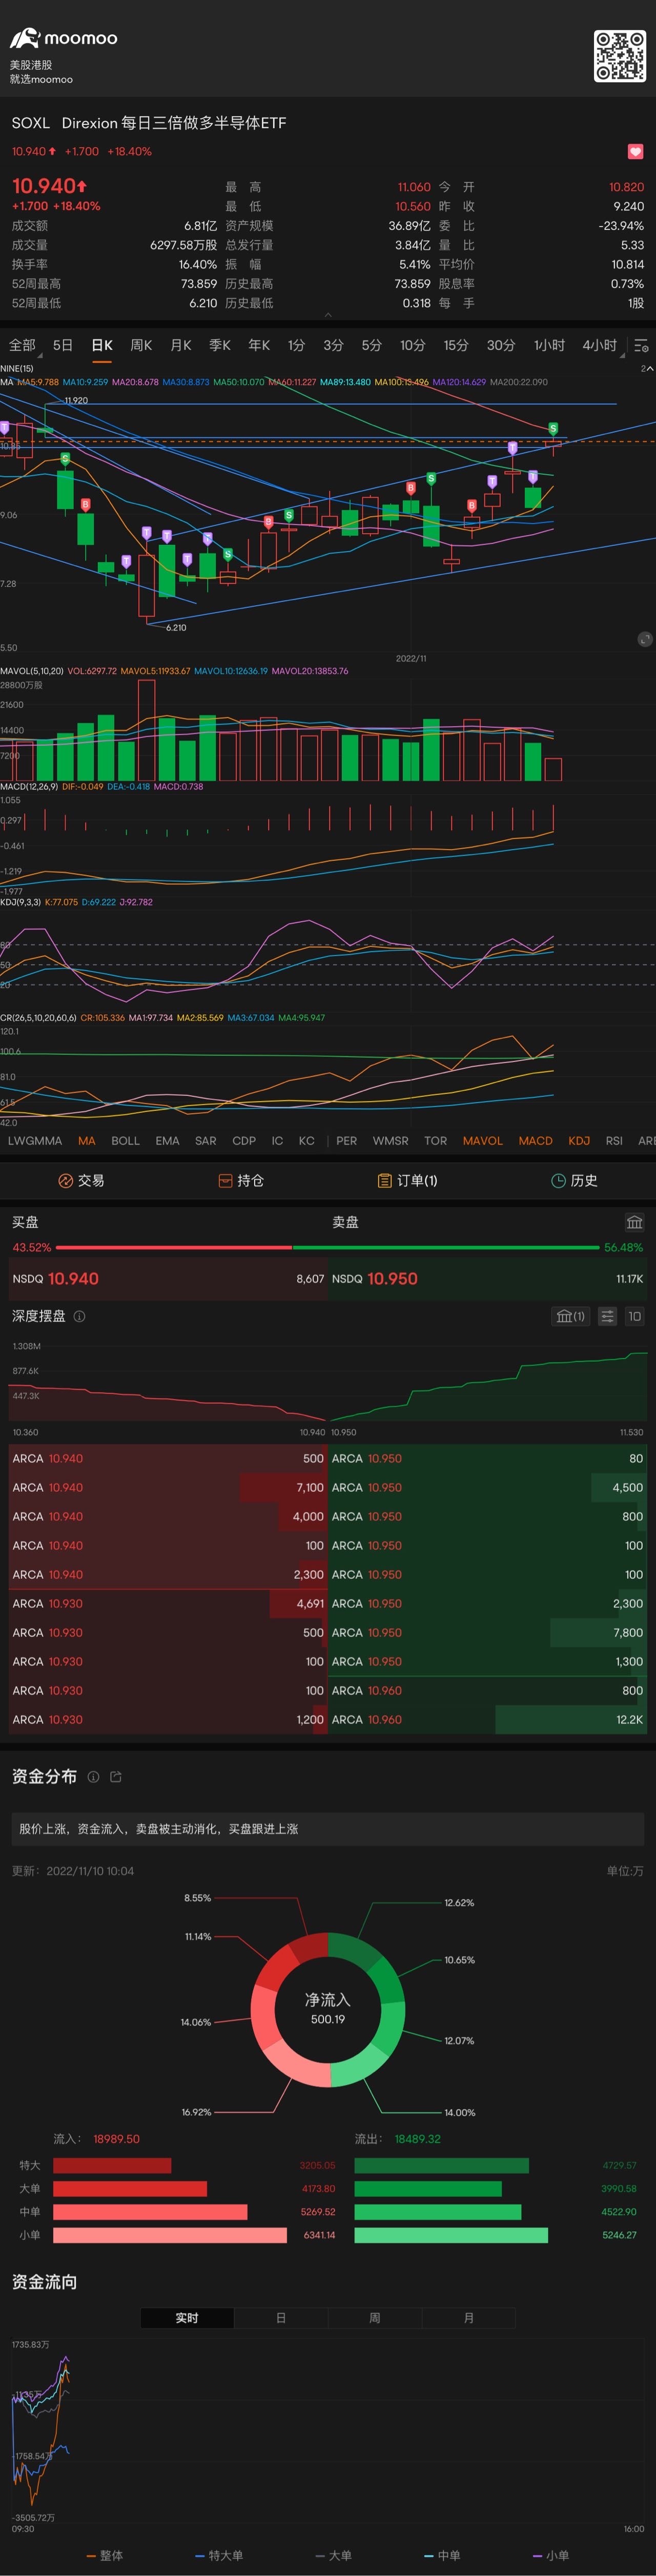Enable the EMA indicator
This screenshot has width=656, height=2576.
click(168, 1141)
